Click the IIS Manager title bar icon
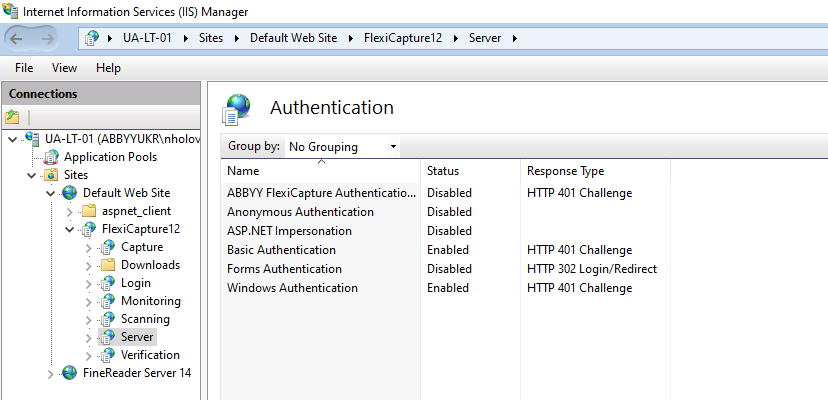 point(10,11)
